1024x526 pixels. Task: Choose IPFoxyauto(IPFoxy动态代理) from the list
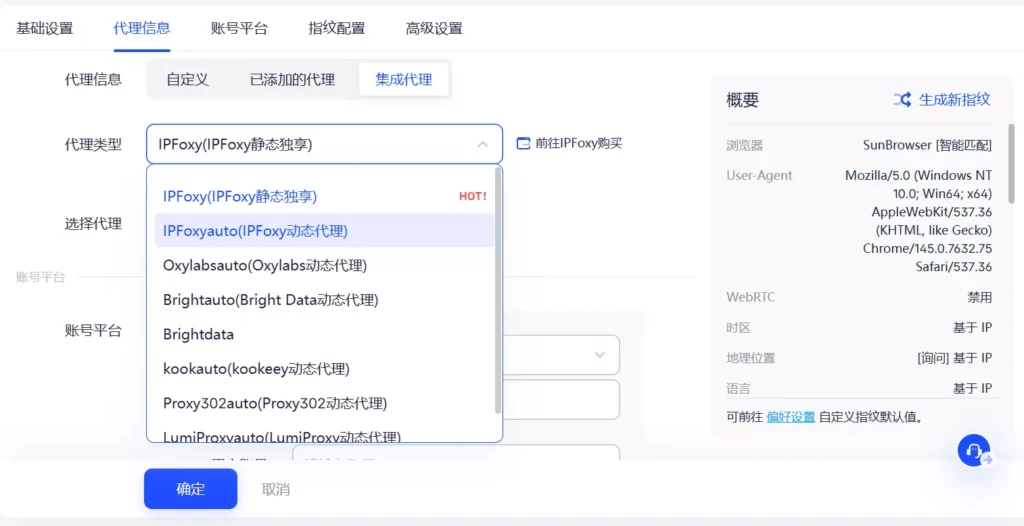click(255, 231)
